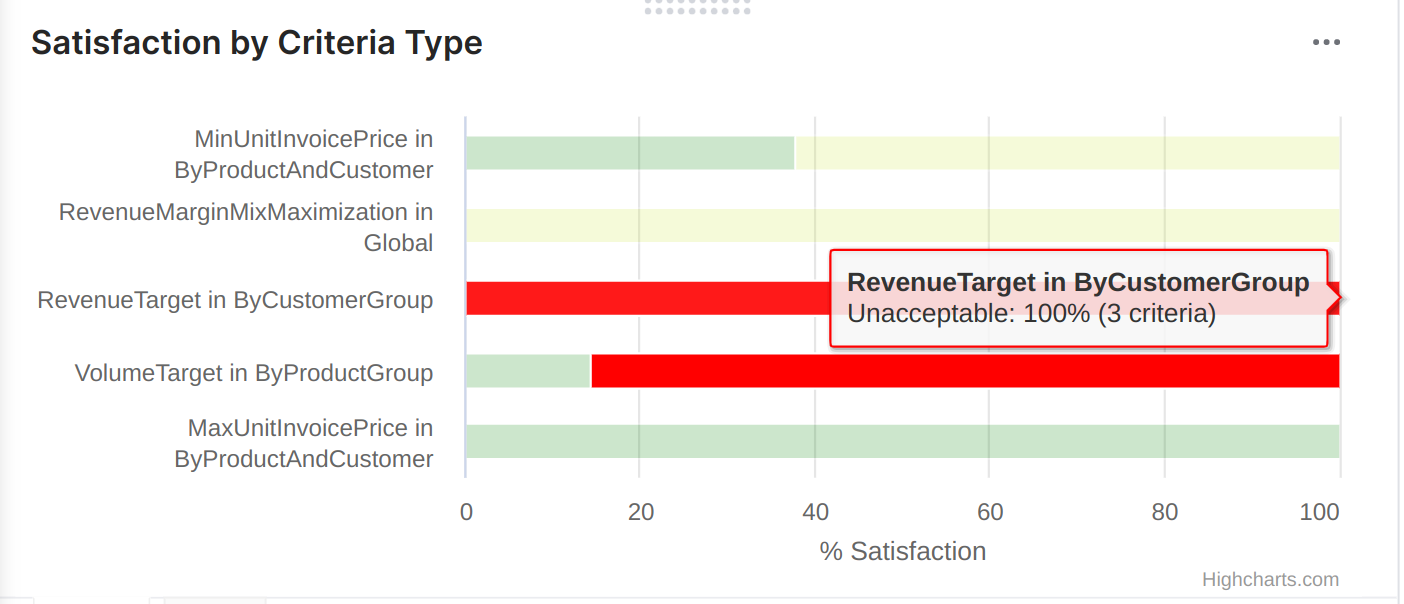This screenshot has width=1404, height=604.
Task: Click the MaxUnitInvoicePrice in ByProductAndCustomer axis label
Action: coord(304,444)
